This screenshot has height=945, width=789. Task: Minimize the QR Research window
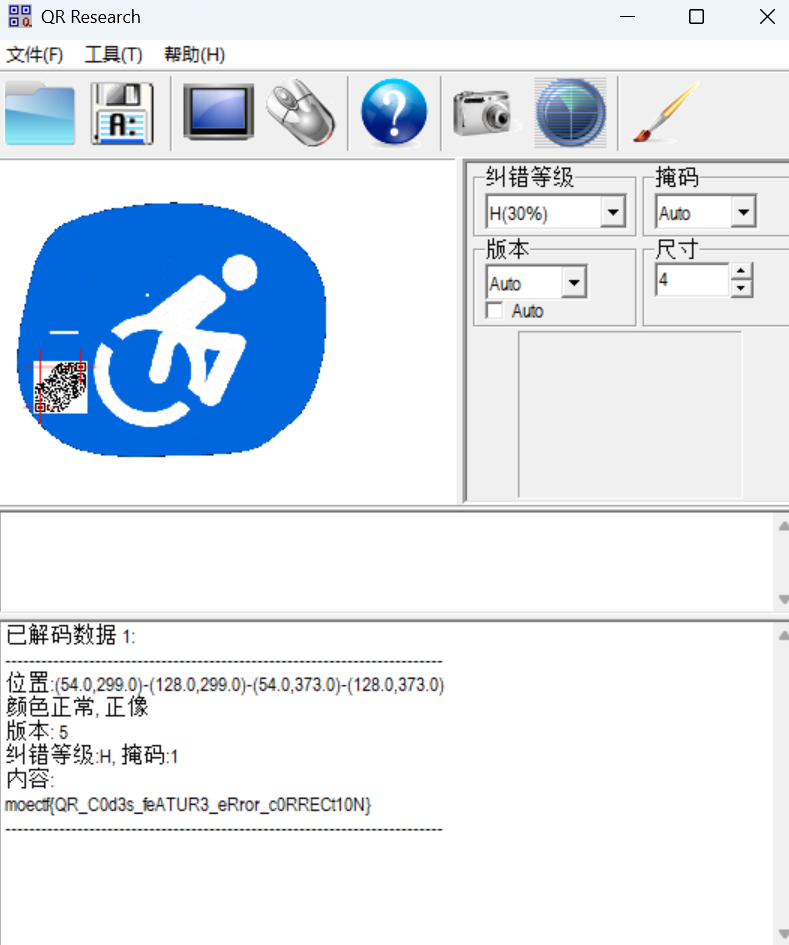tap(627, 17)
